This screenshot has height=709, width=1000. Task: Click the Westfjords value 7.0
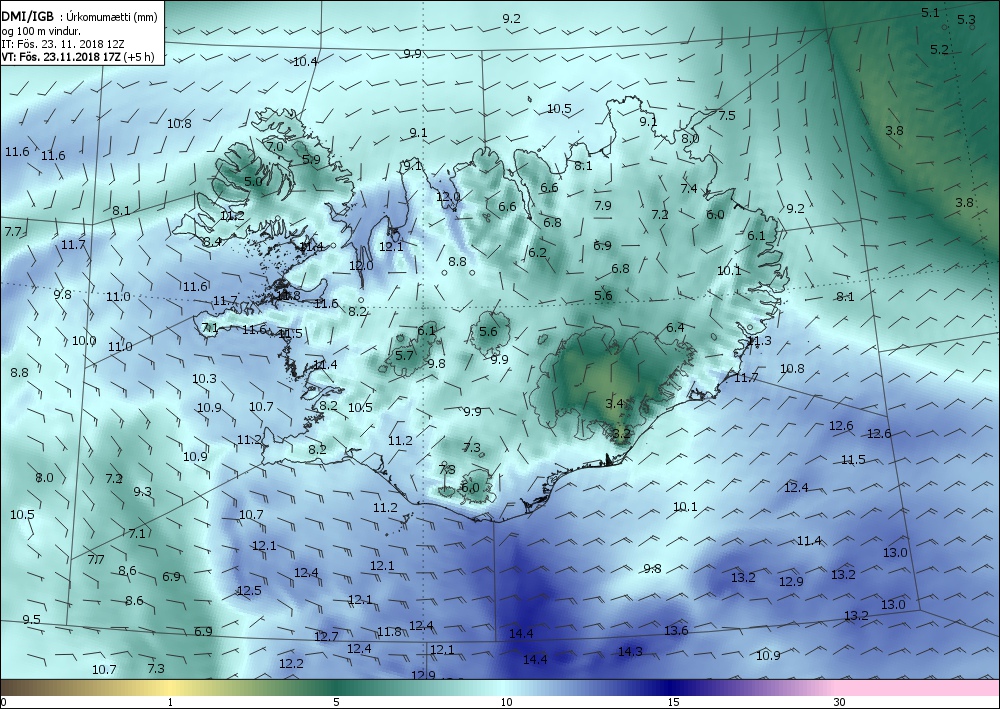point(274,146)
